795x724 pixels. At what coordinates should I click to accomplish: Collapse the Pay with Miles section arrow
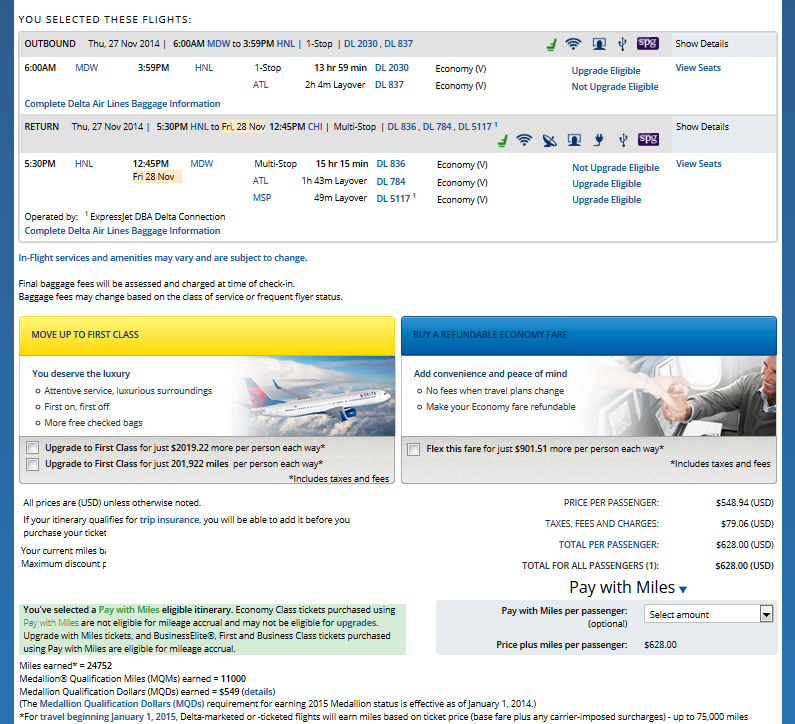[x=683, y=590]
